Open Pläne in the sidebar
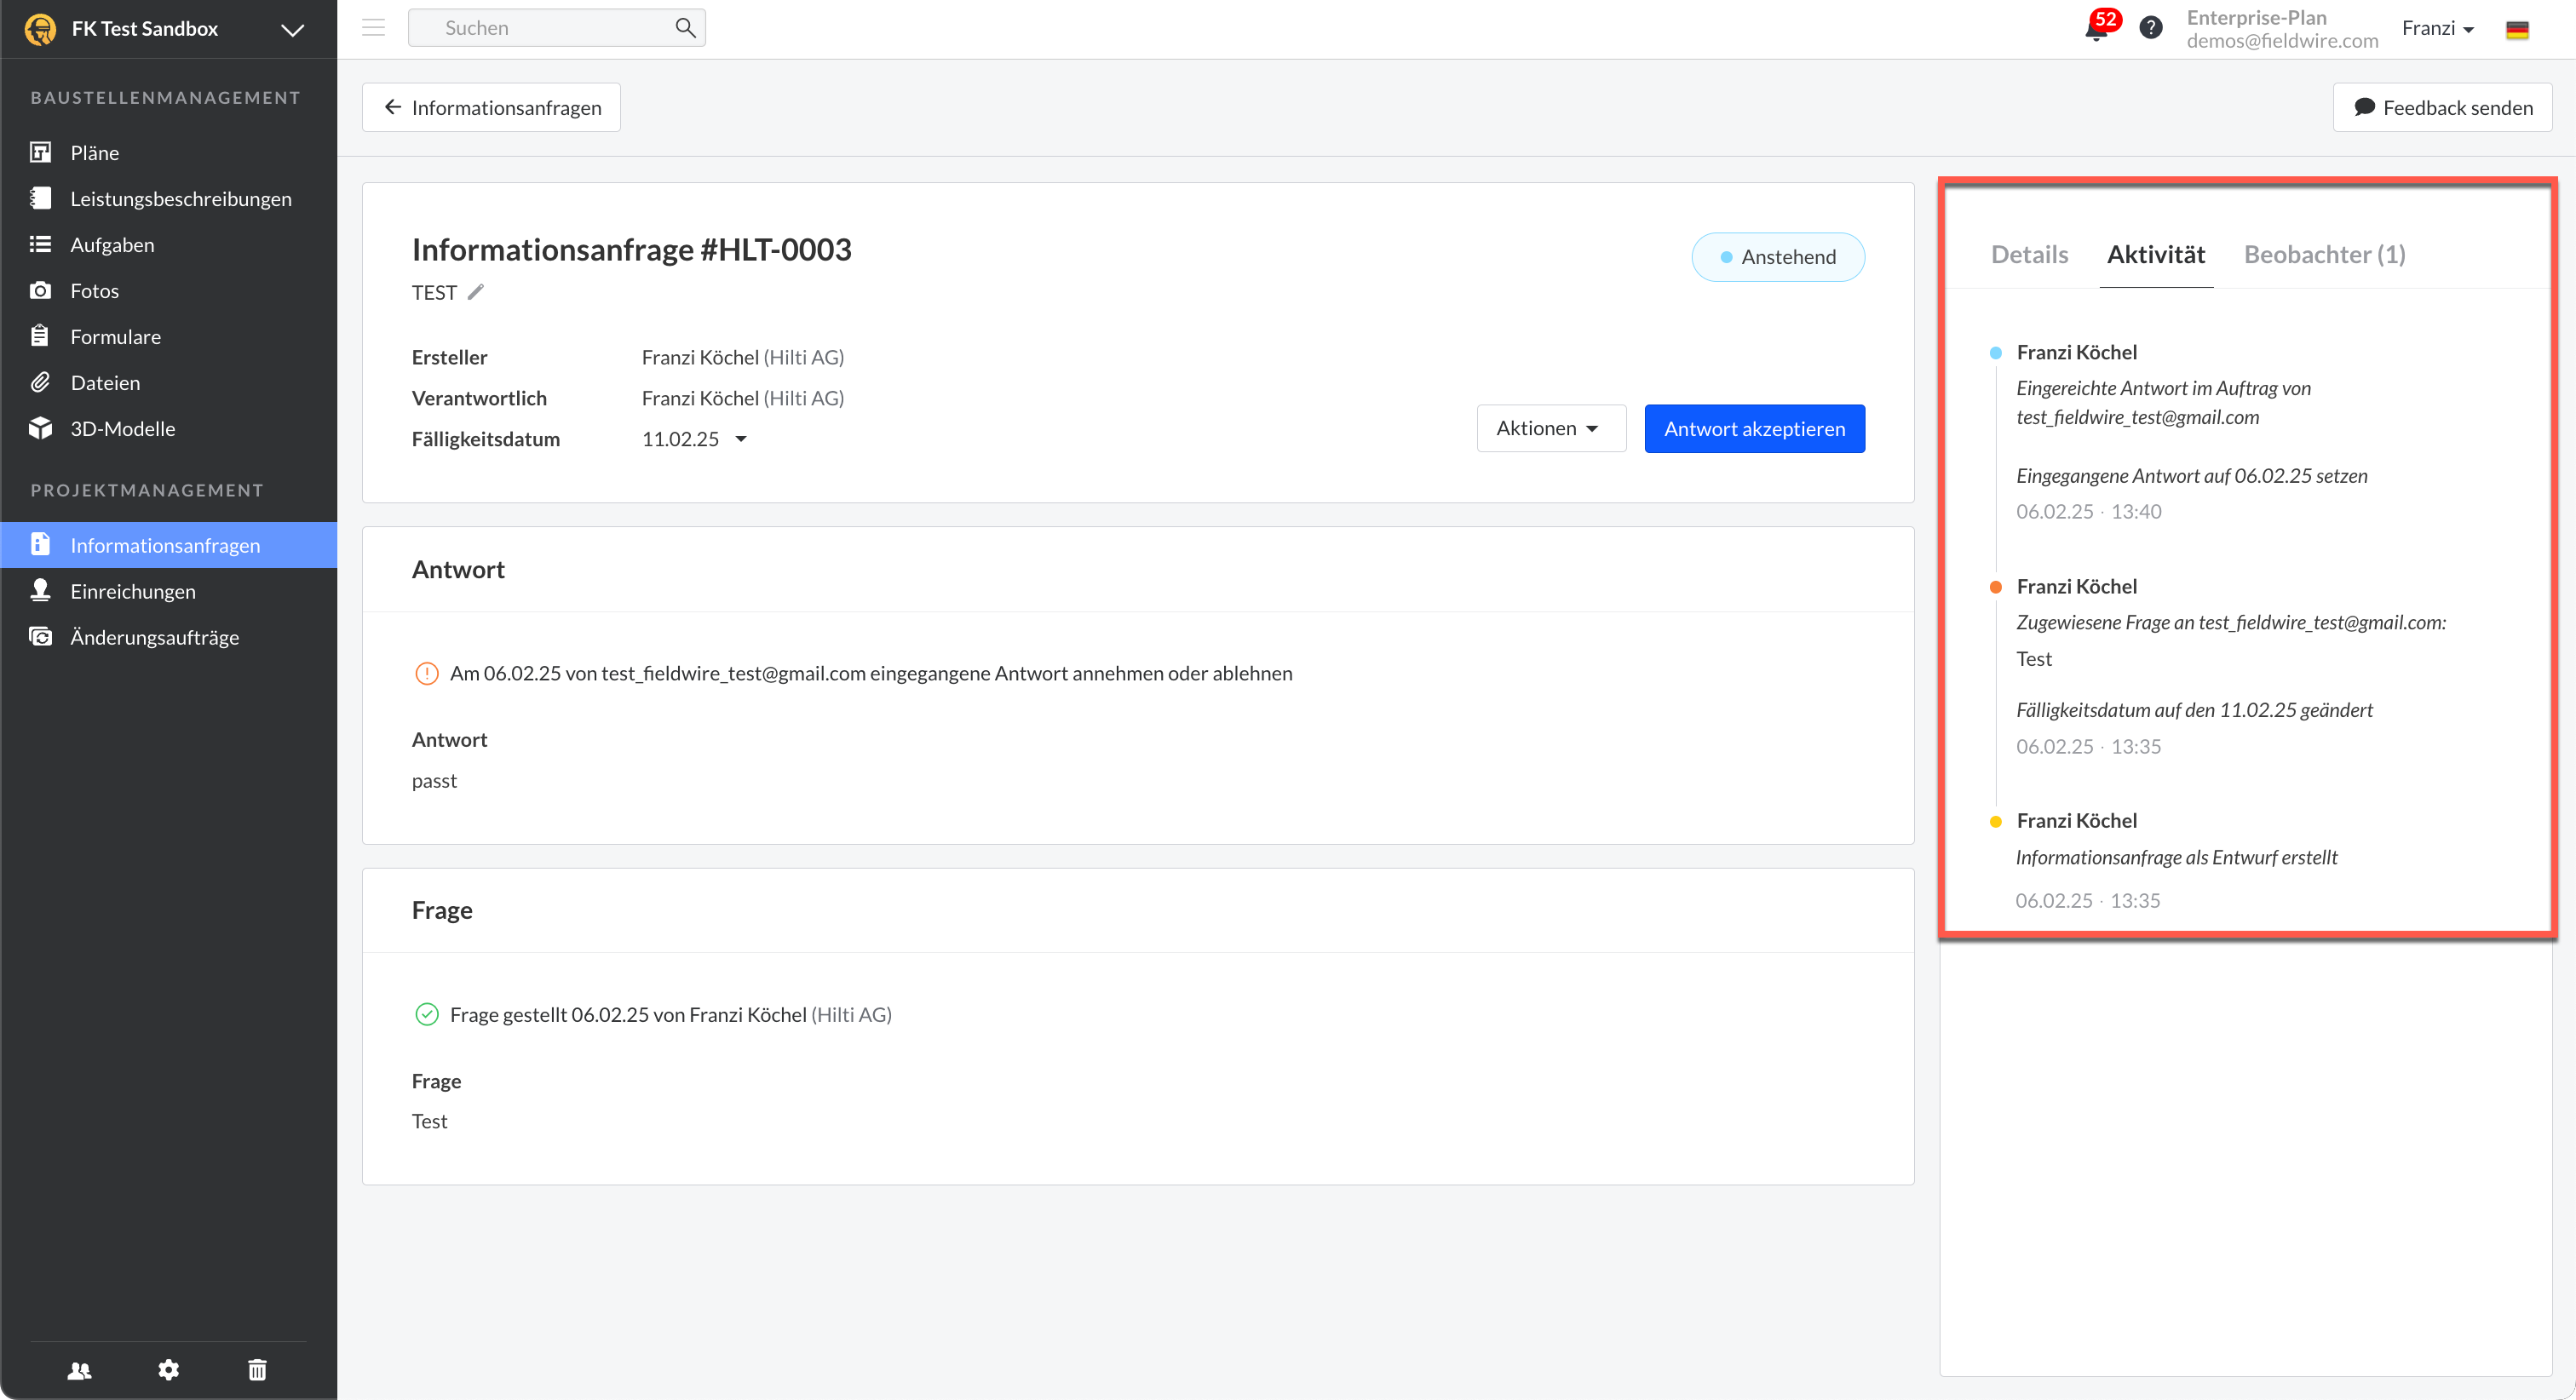 pos(94,153)
